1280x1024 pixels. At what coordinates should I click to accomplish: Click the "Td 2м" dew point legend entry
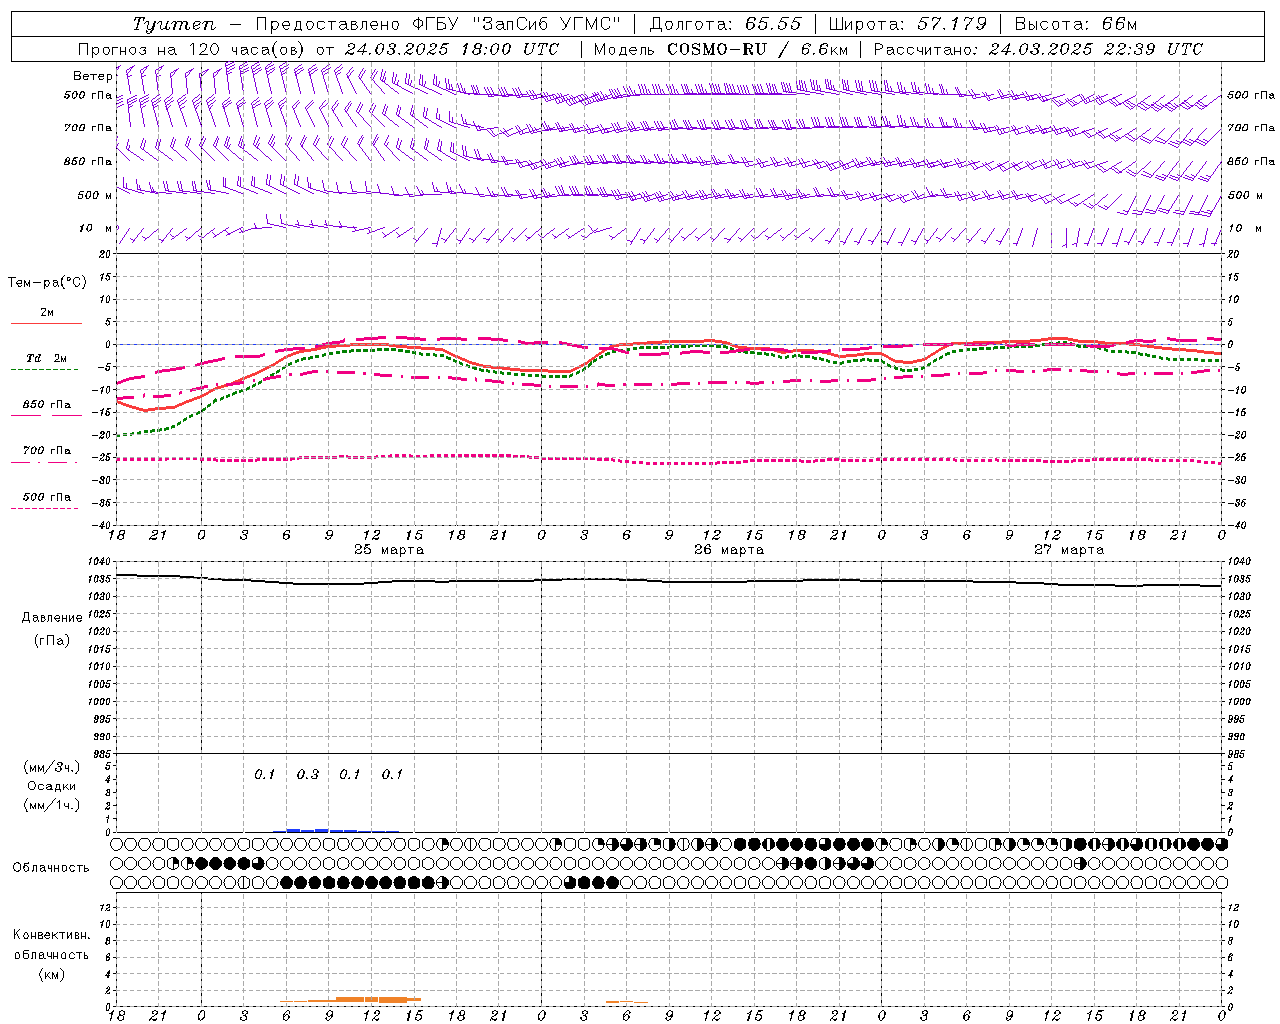(x=46, y=358)
